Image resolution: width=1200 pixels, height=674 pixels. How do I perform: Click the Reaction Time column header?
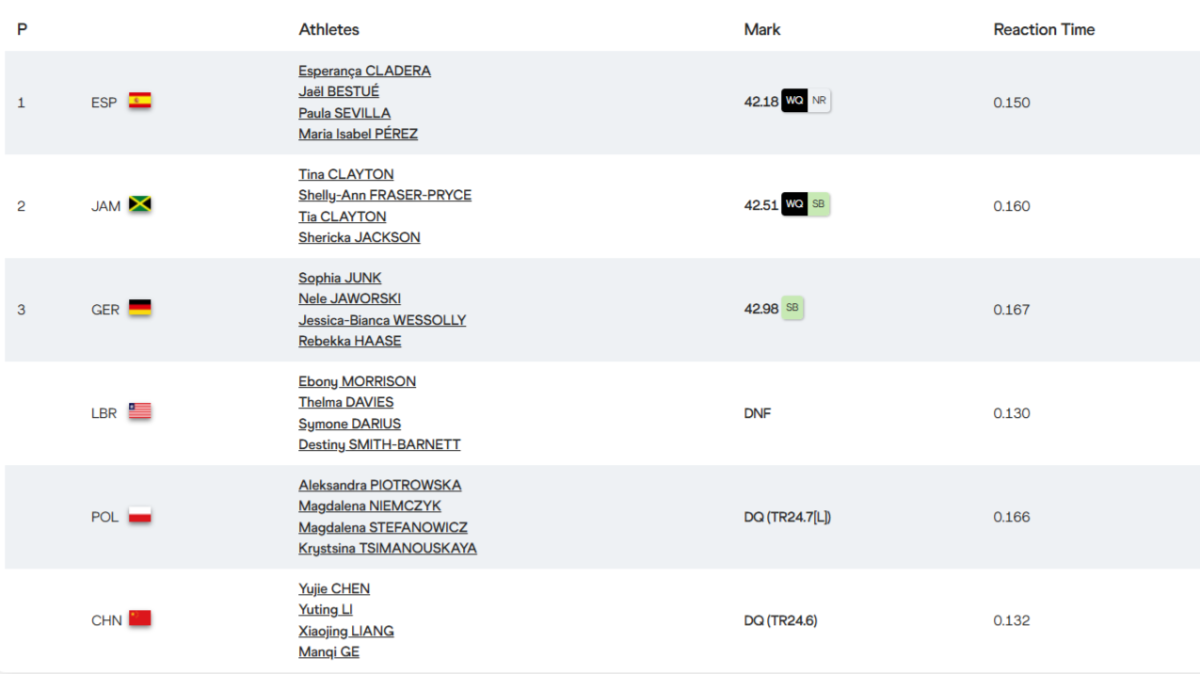1043,30
